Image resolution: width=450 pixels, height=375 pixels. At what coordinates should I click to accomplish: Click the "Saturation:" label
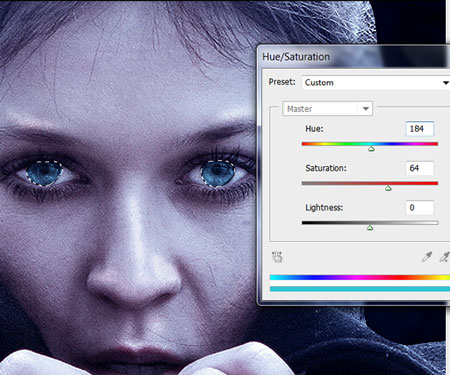tap(326, 168)
